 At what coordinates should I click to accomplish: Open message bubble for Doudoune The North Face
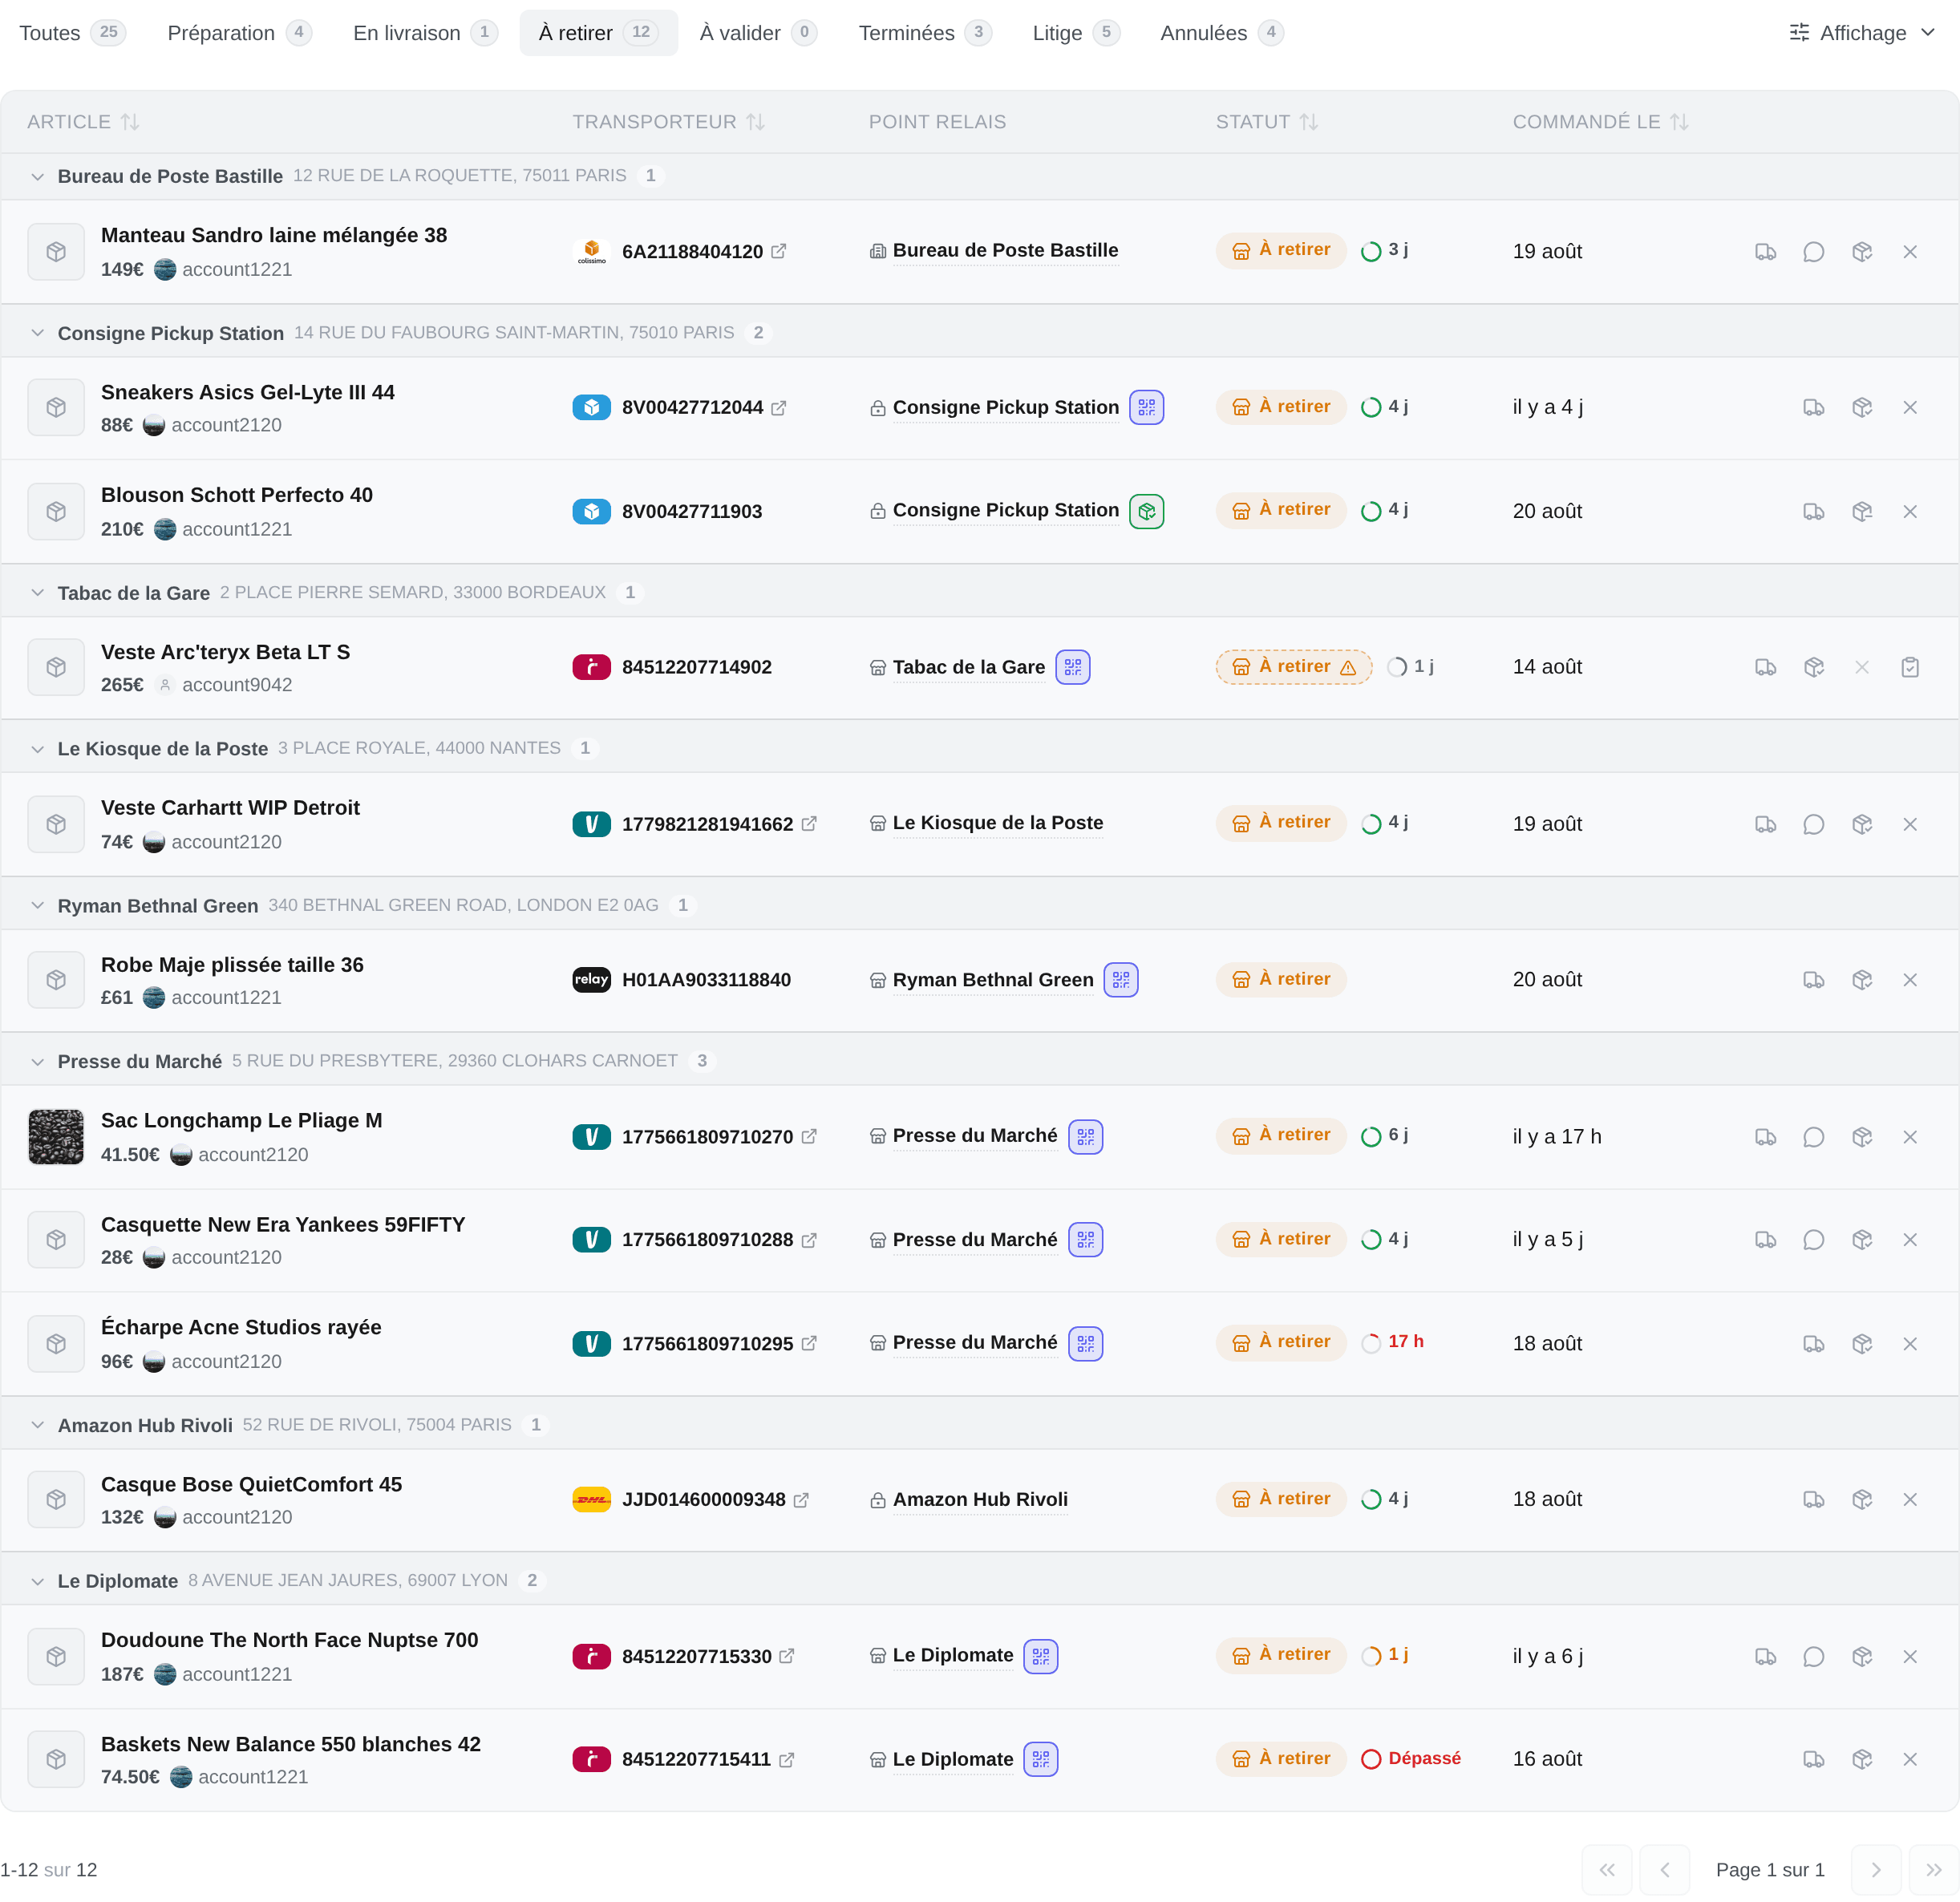pyautogui.click(x=1813, y=1657)
